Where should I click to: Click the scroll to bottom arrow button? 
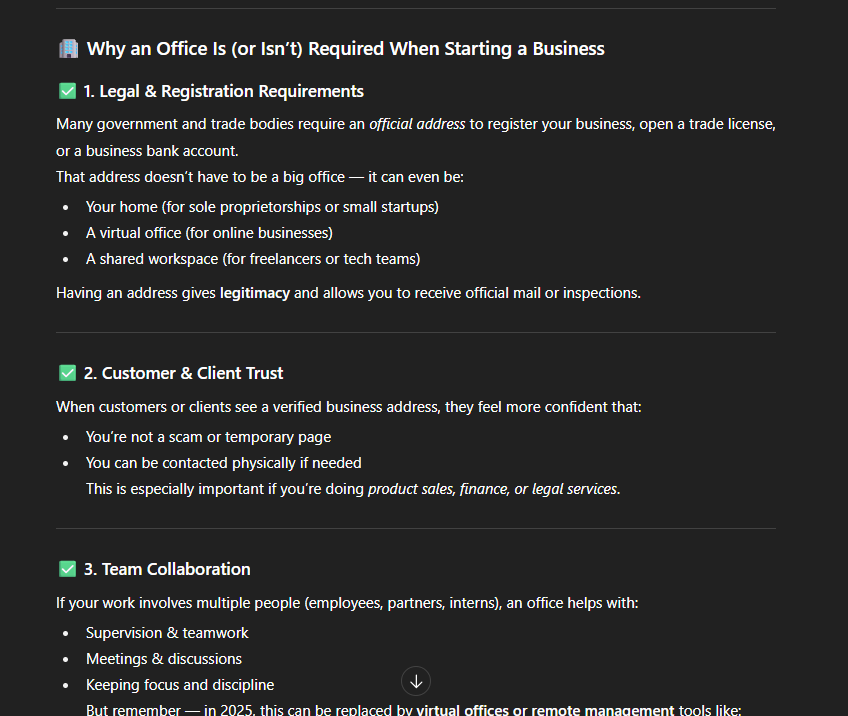[x=416, y=681]
